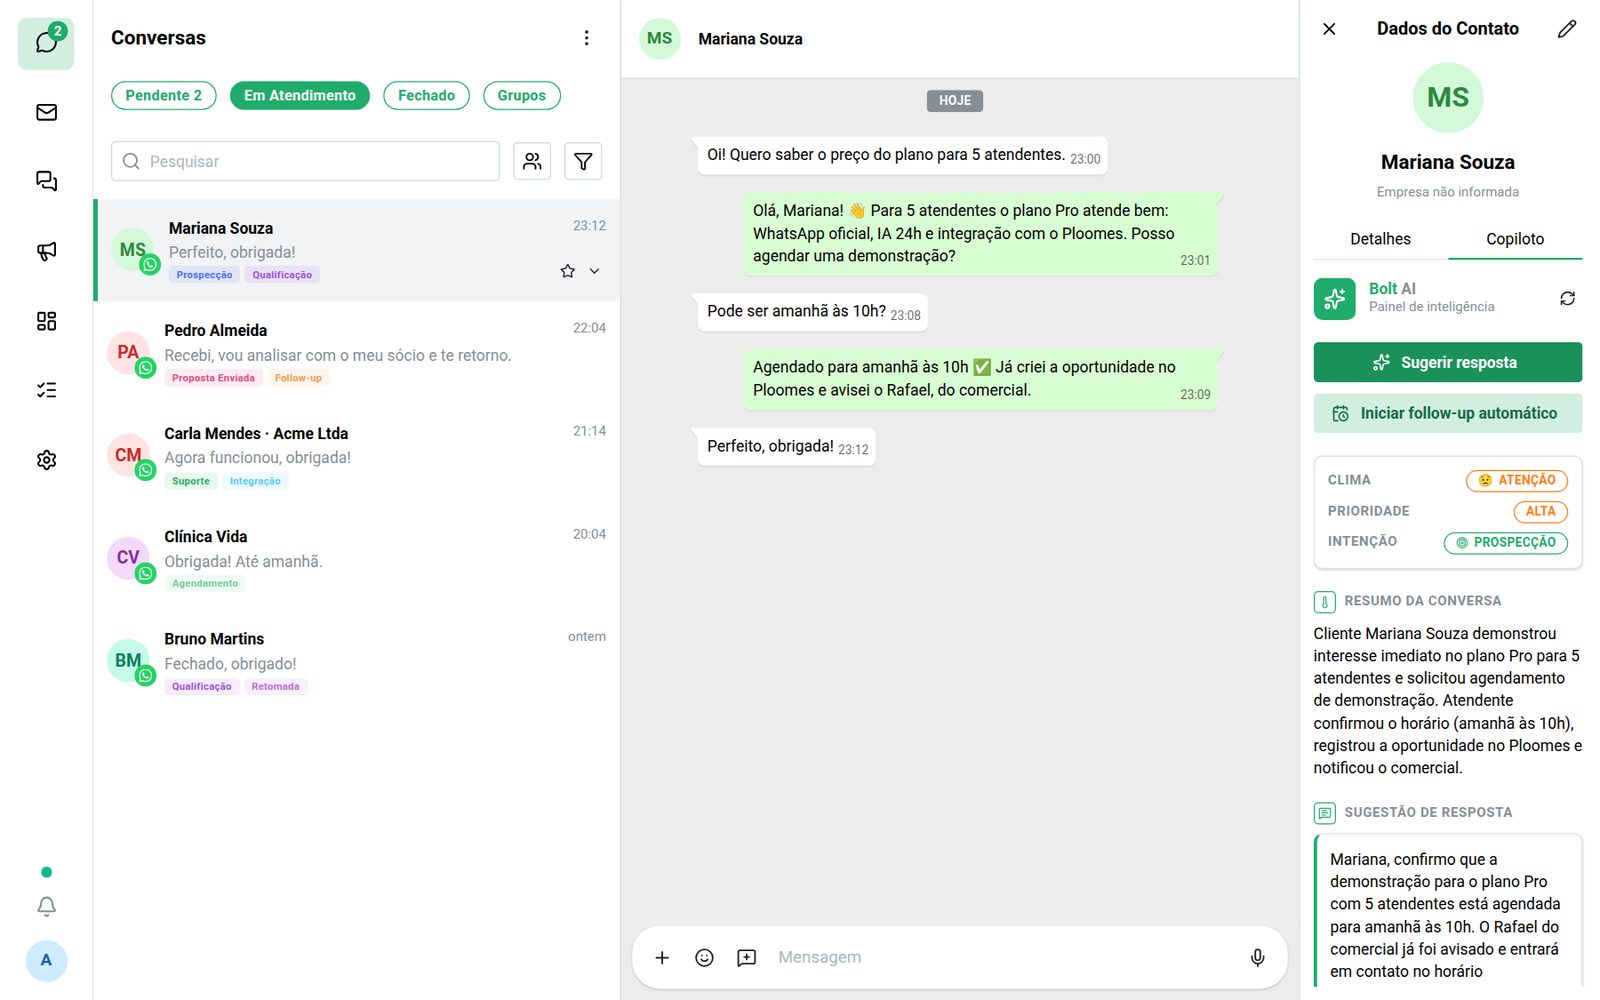Open the campaigns megaphone icon
The width and height of the screenshot is (1600, 1000).
46,251
